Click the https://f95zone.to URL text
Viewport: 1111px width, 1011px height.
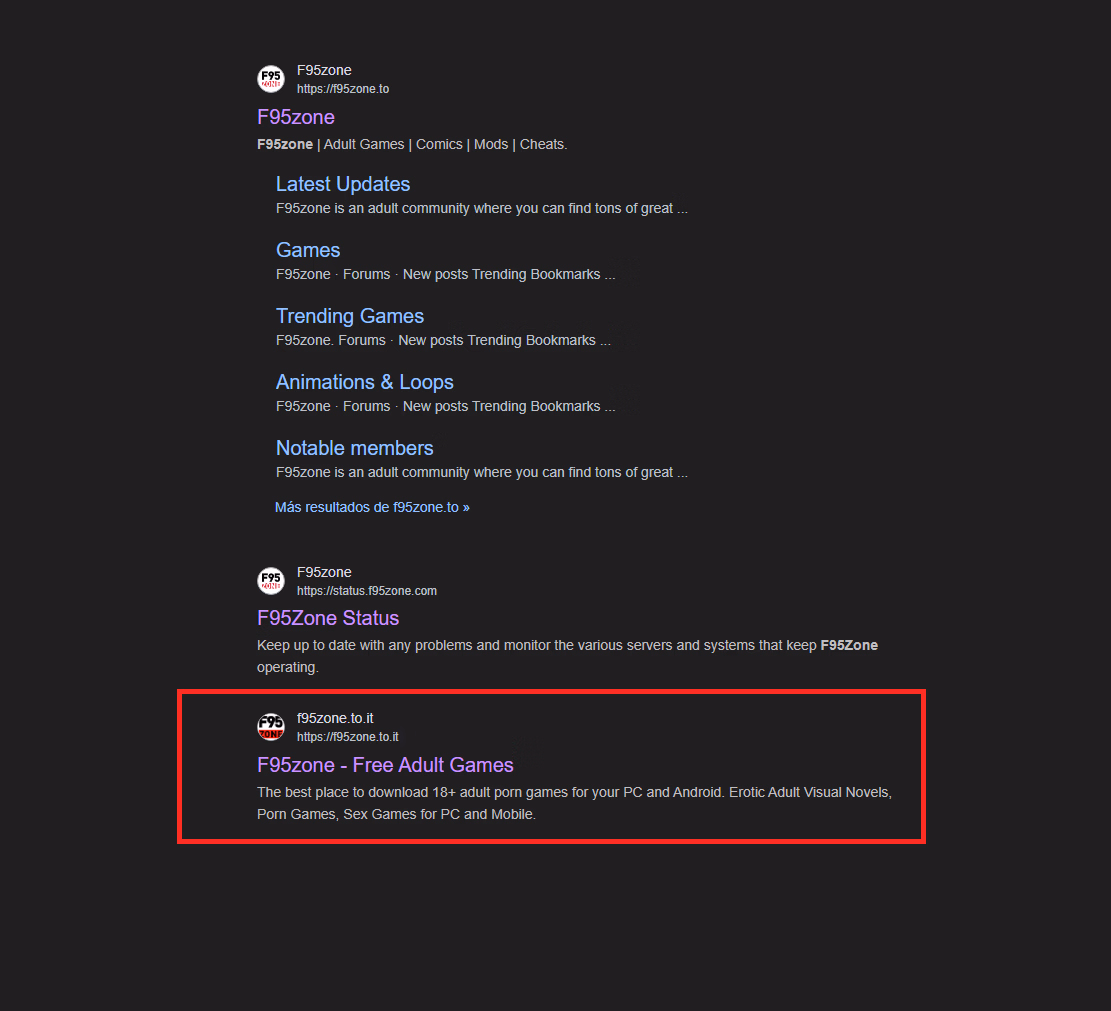[x=343, y=89]
